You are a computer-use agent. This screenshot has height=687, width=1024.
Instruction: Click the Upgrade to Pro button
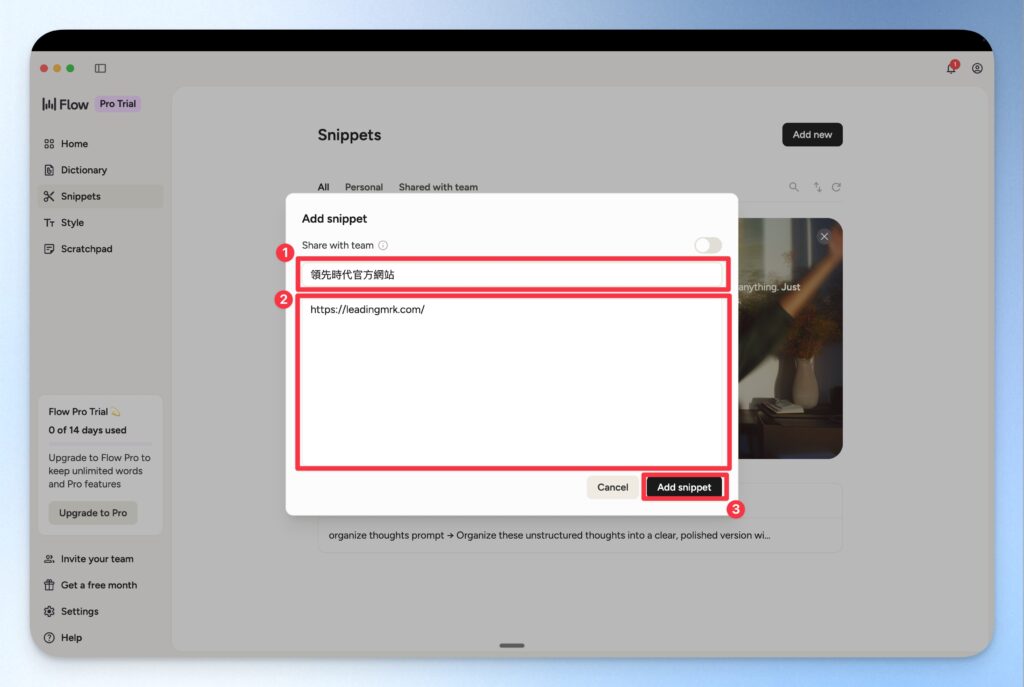coord(92,513)
